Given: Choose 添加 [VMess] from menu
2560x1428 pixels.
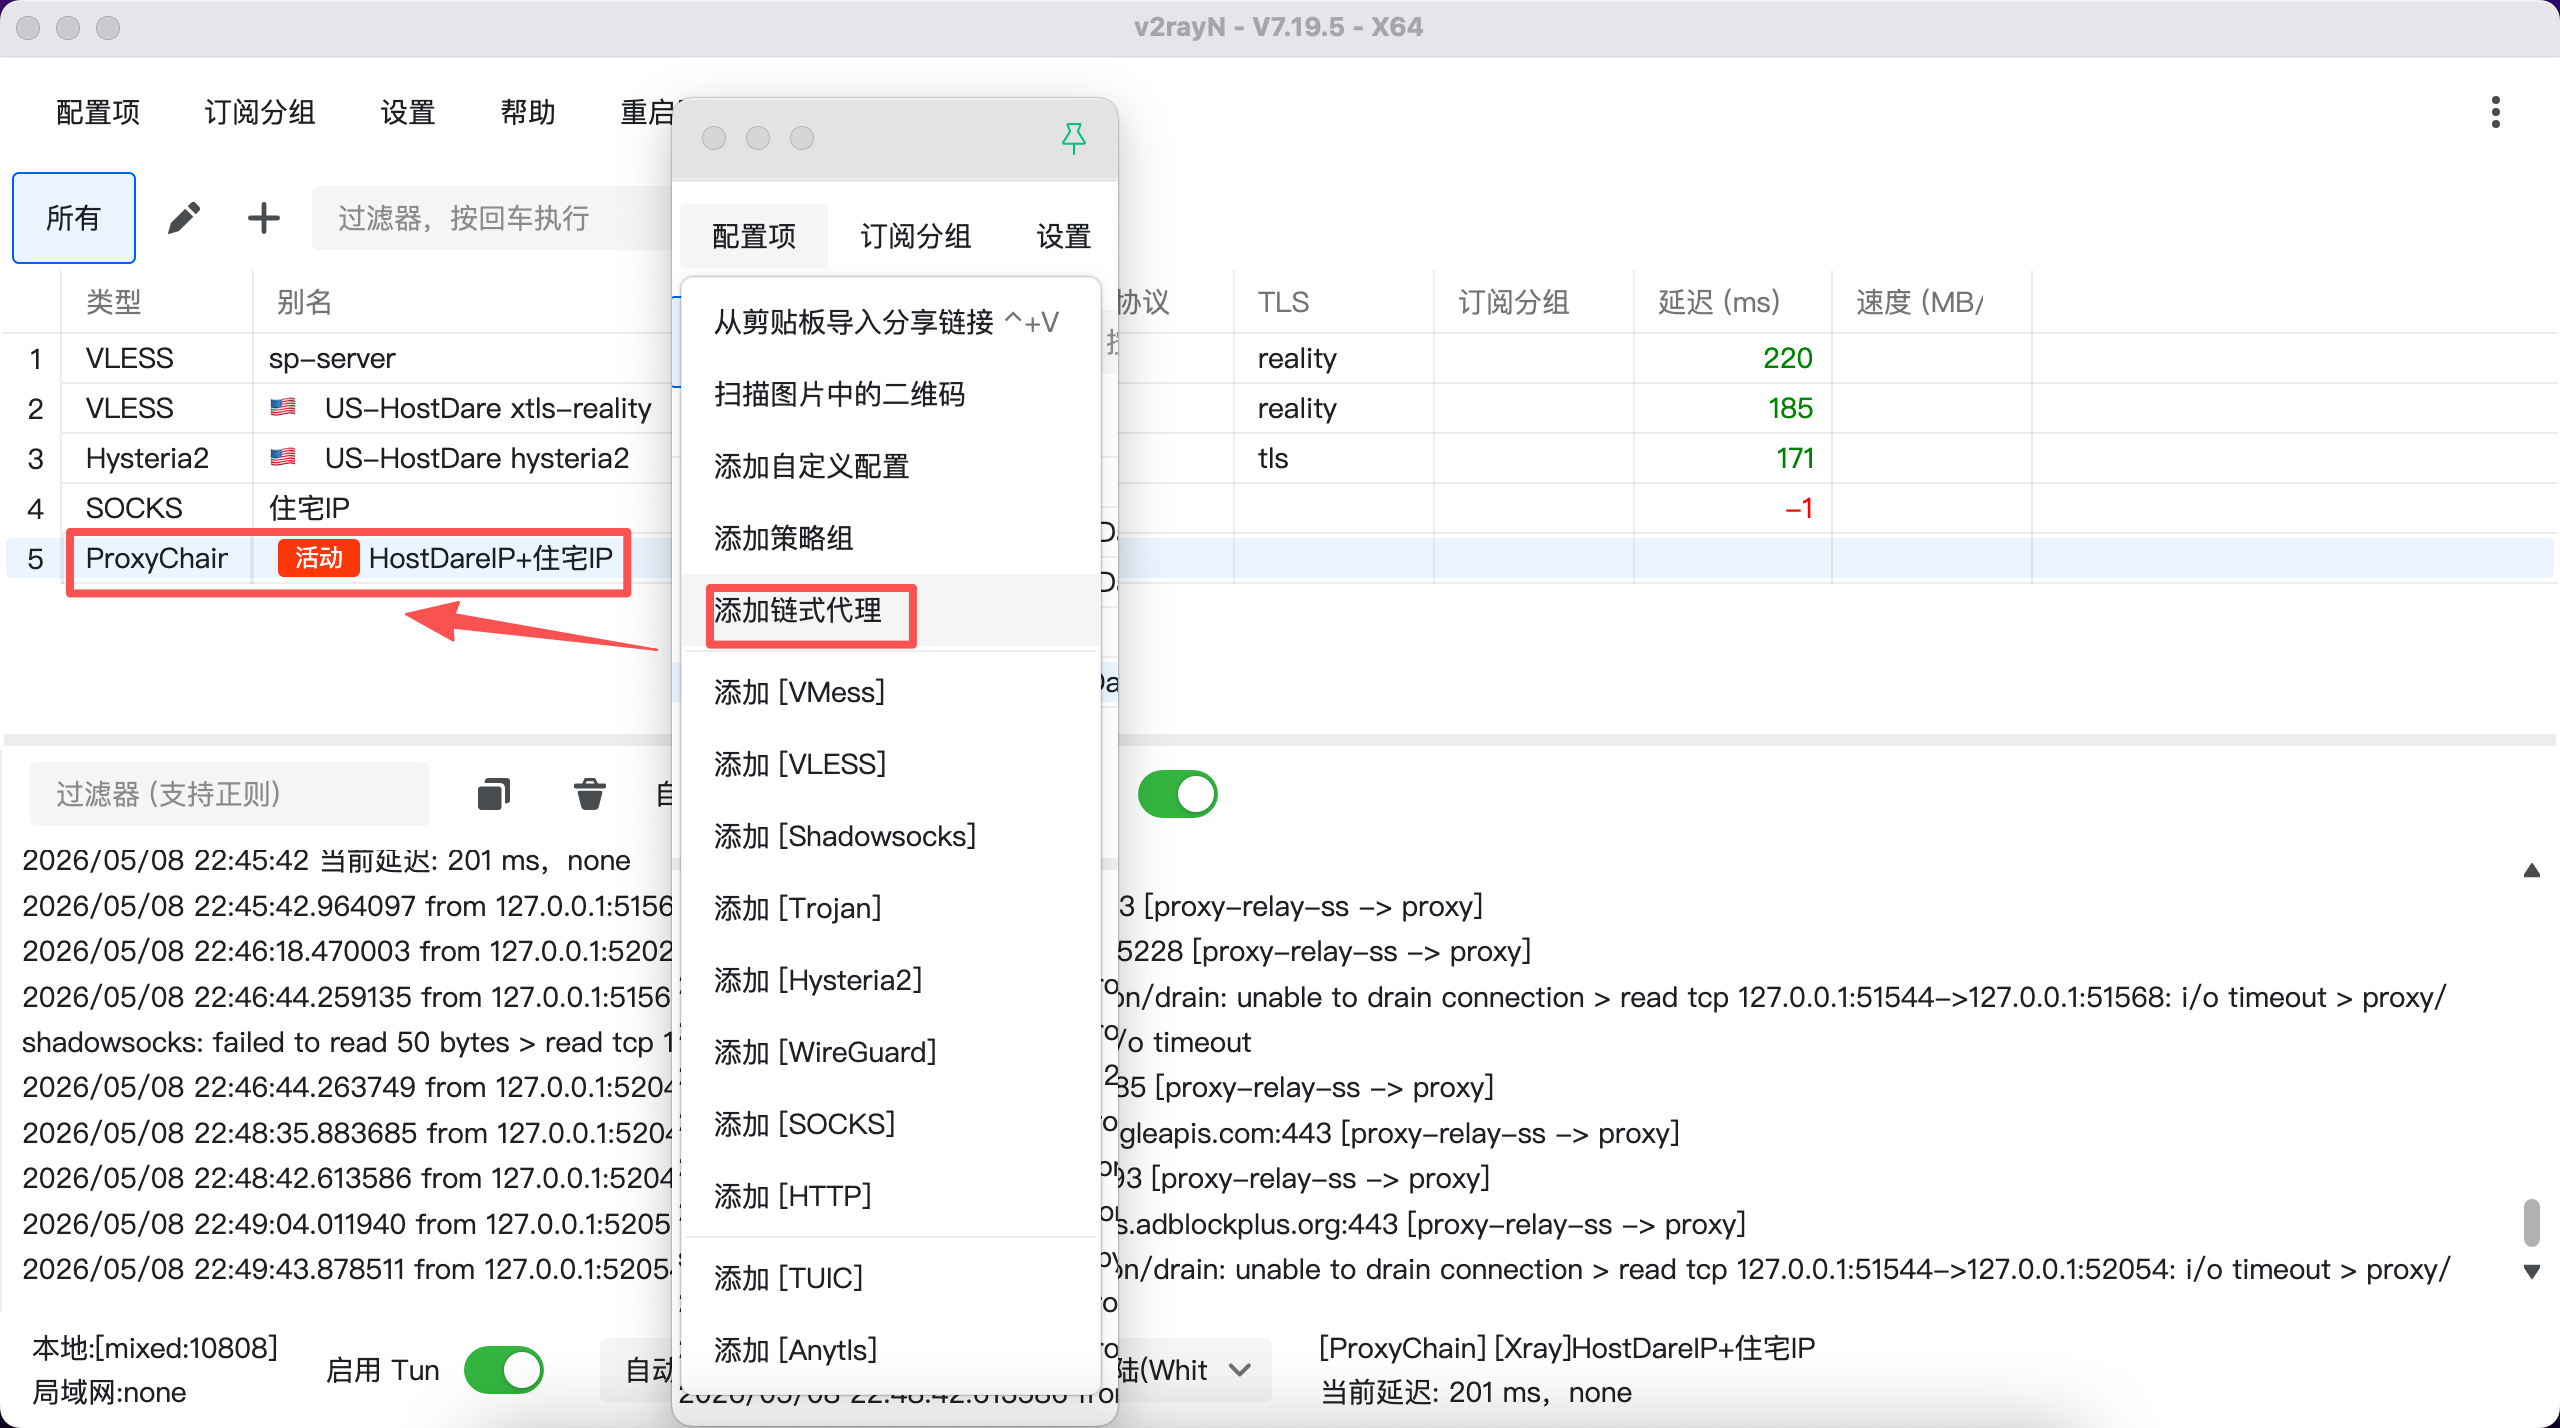Looking at the screenshot, I should [x=891, y=692].
